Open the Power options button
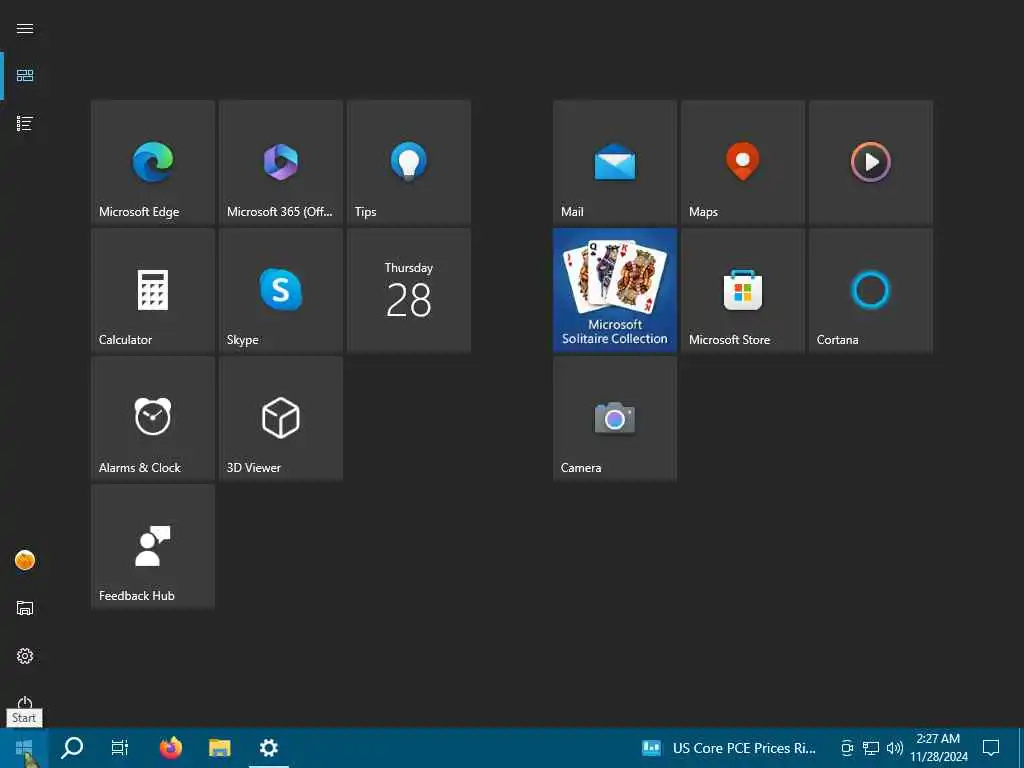The width and height of the screenshot is (1024, 768). click(25, 703)
